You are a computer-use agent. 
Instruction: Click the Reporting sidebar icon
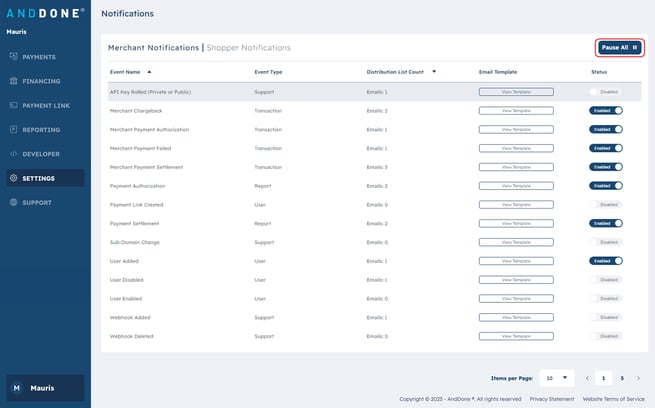coord(13,129)
